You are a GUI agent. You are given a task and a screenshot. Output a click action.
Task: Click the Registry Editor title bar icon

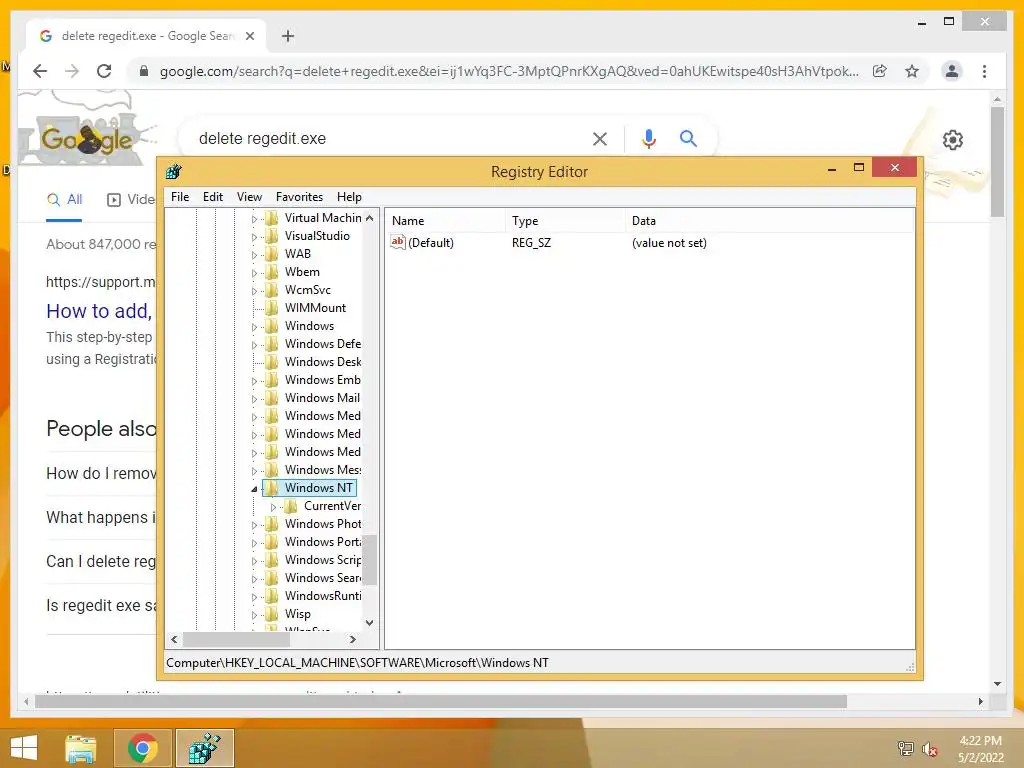click(x=173, y=172)
